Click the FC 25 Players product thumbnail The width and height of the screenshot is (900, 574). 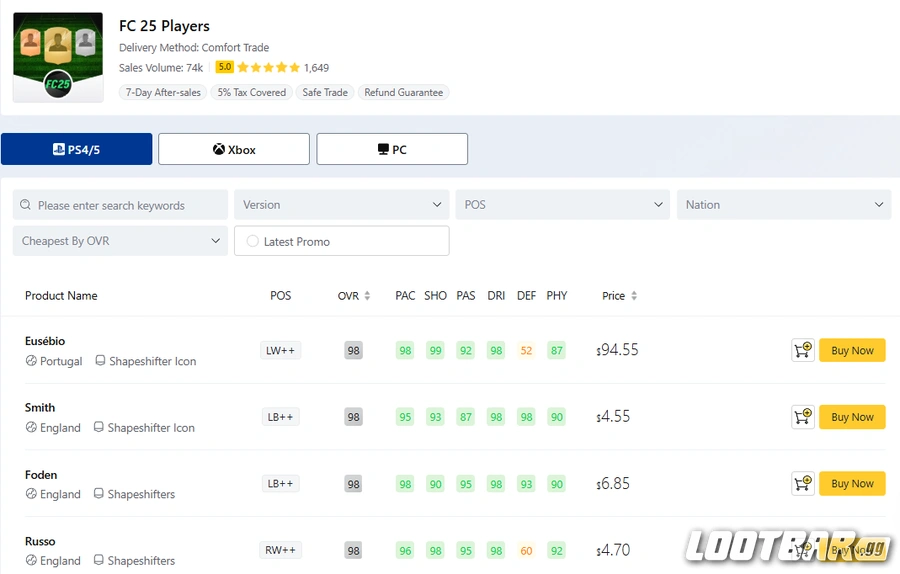[x=58, y=57]
